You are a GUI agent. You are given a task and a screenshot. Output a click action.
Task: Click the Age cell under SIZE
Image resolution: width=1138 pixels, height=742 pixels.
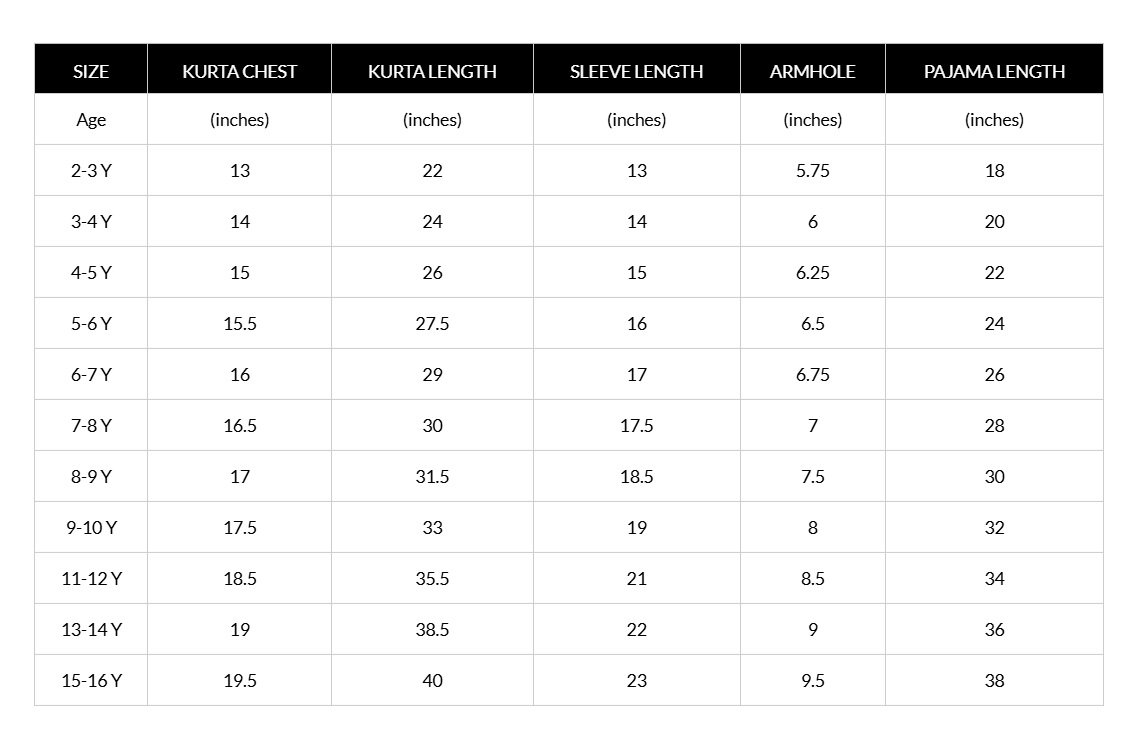pos(91,120)
